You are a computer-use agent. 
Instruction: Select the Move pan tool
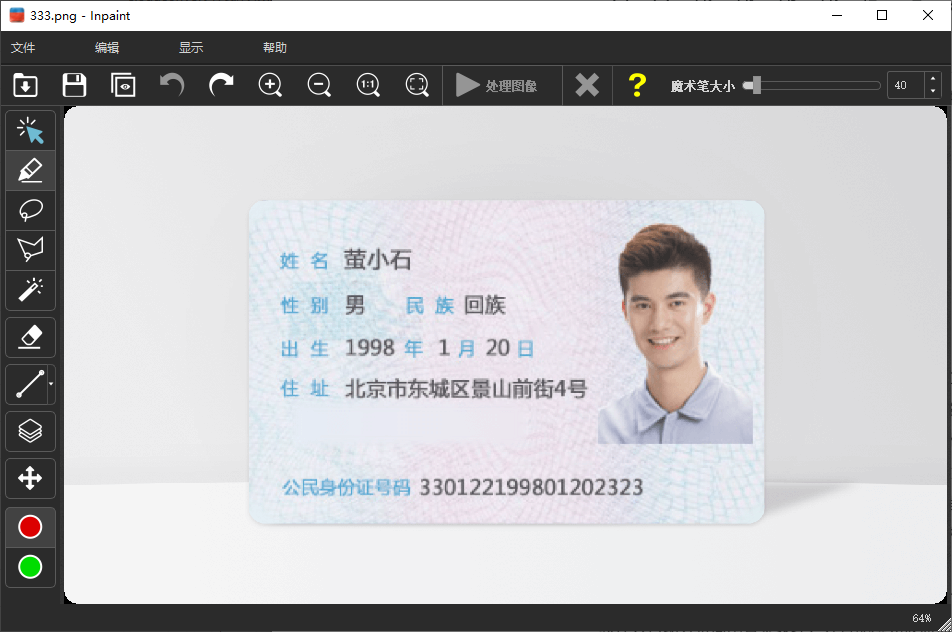[x=30, y=478]
